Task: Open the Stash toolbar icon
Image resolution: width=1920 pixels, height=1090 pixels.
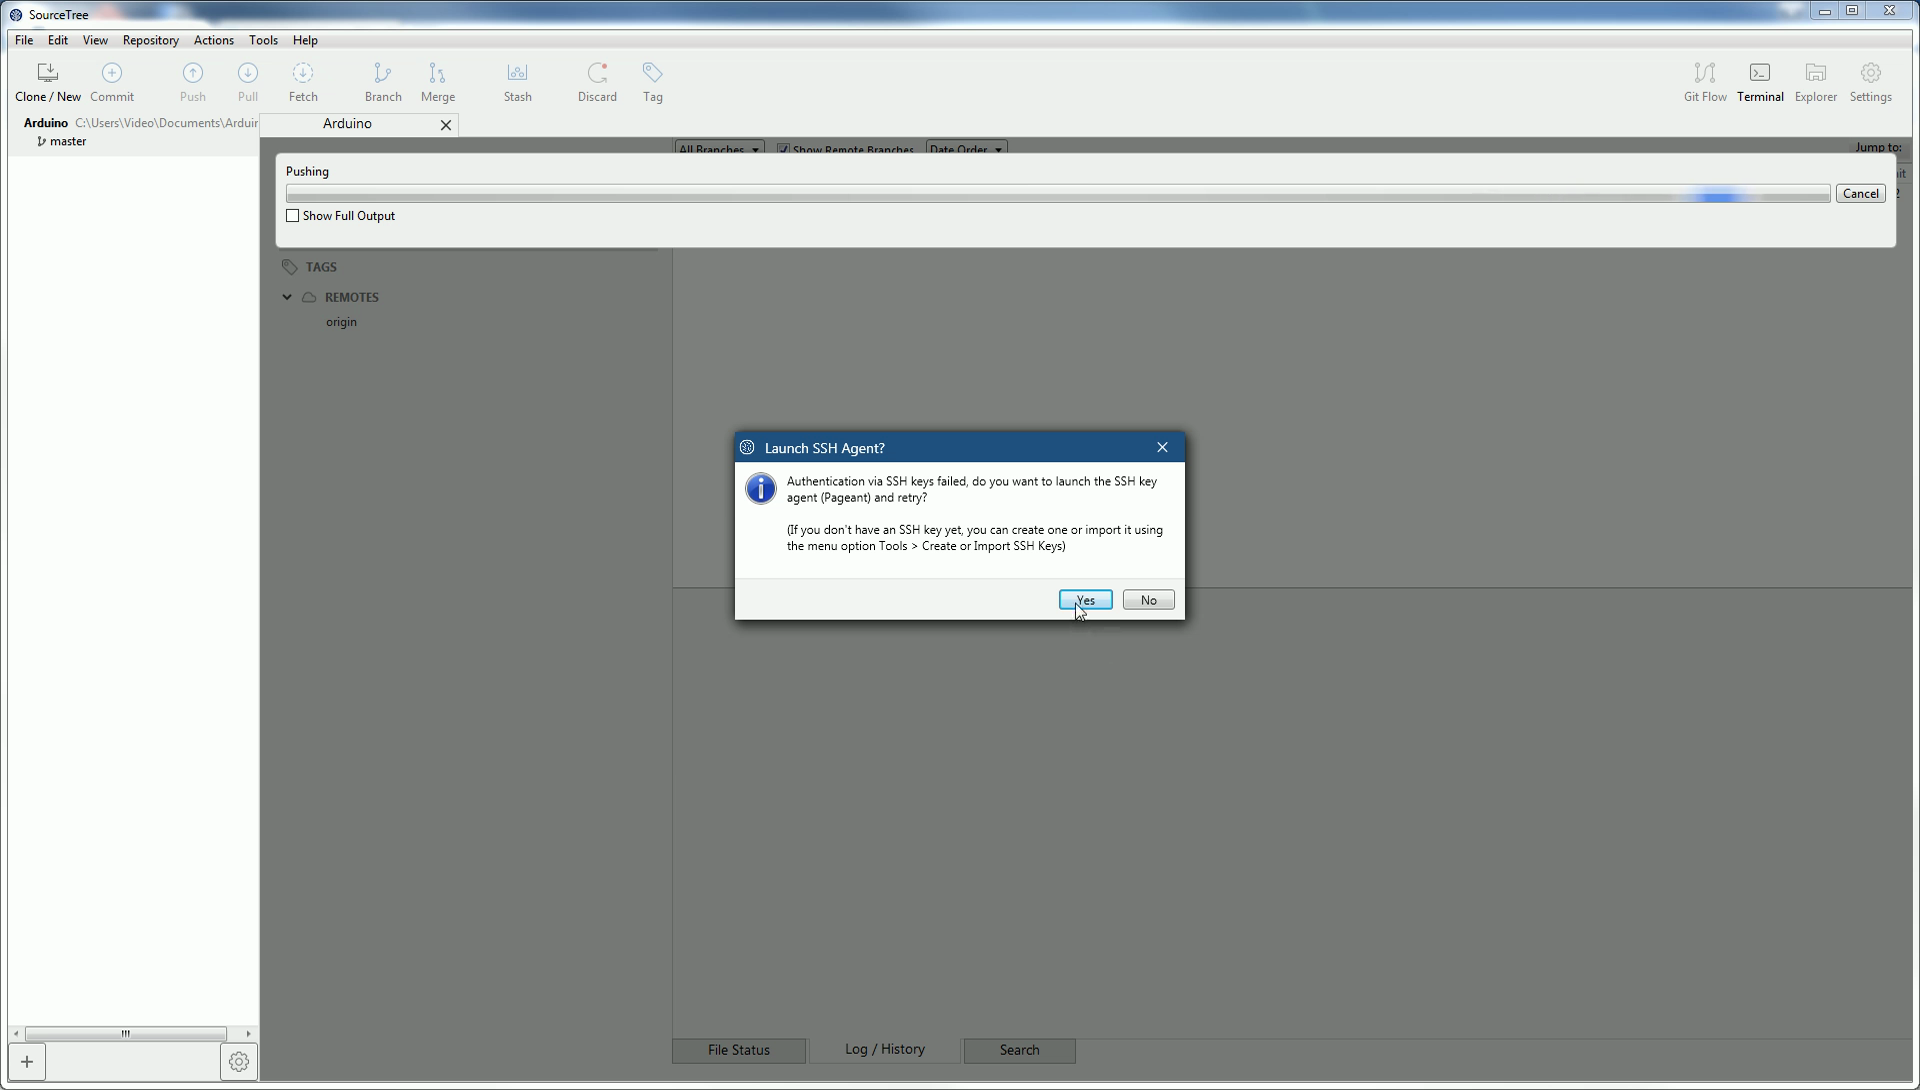Action: point(517,82)
